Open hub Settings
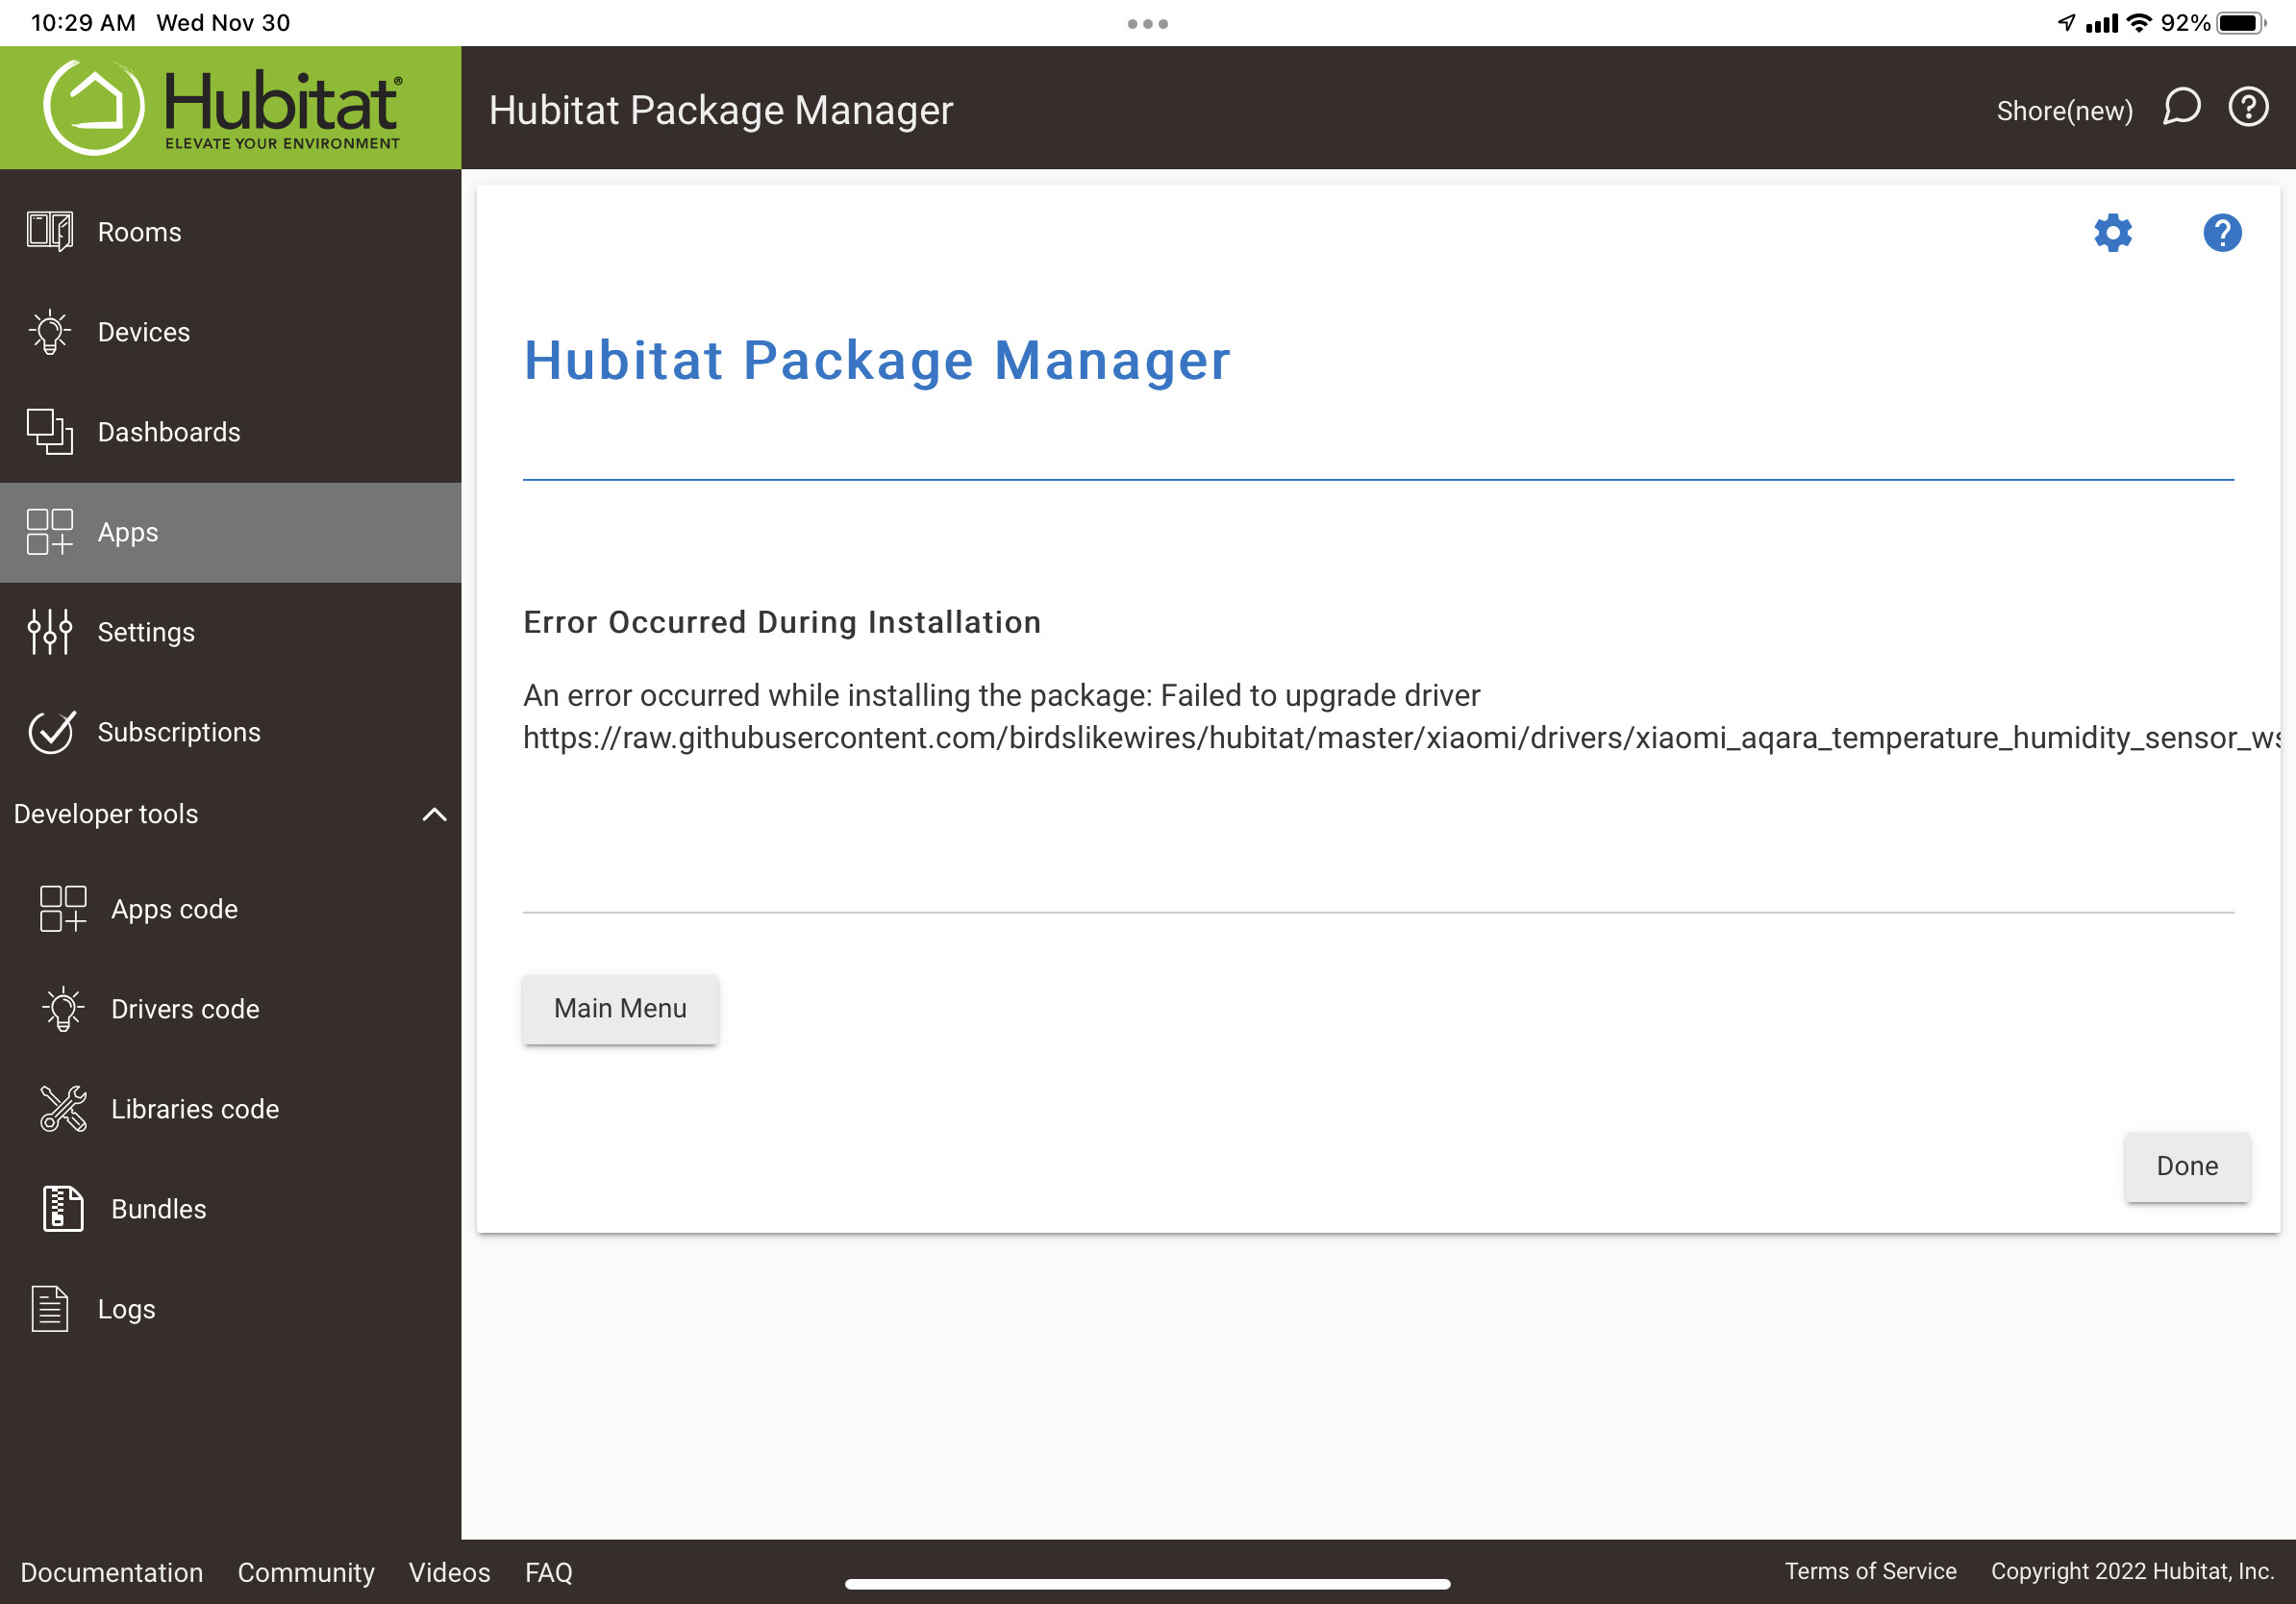This screenshot has width=2296, height=1604. click(146, 631)
